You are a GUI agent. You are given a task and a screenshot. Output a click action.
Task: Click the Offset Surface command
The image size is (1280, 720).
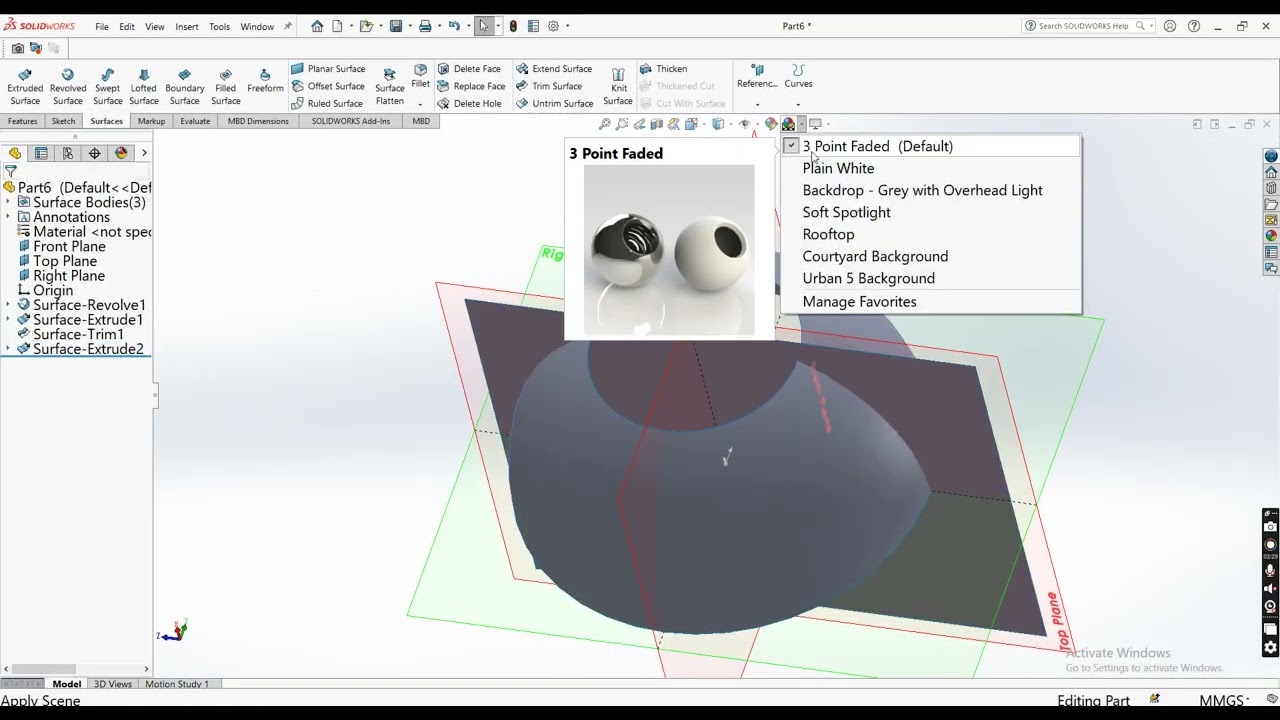(328, 86)
